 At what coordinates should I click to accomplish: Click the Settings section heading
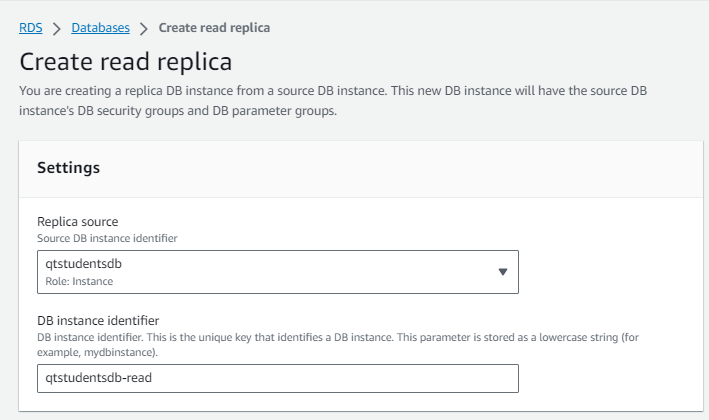click(x=68, y=168)
